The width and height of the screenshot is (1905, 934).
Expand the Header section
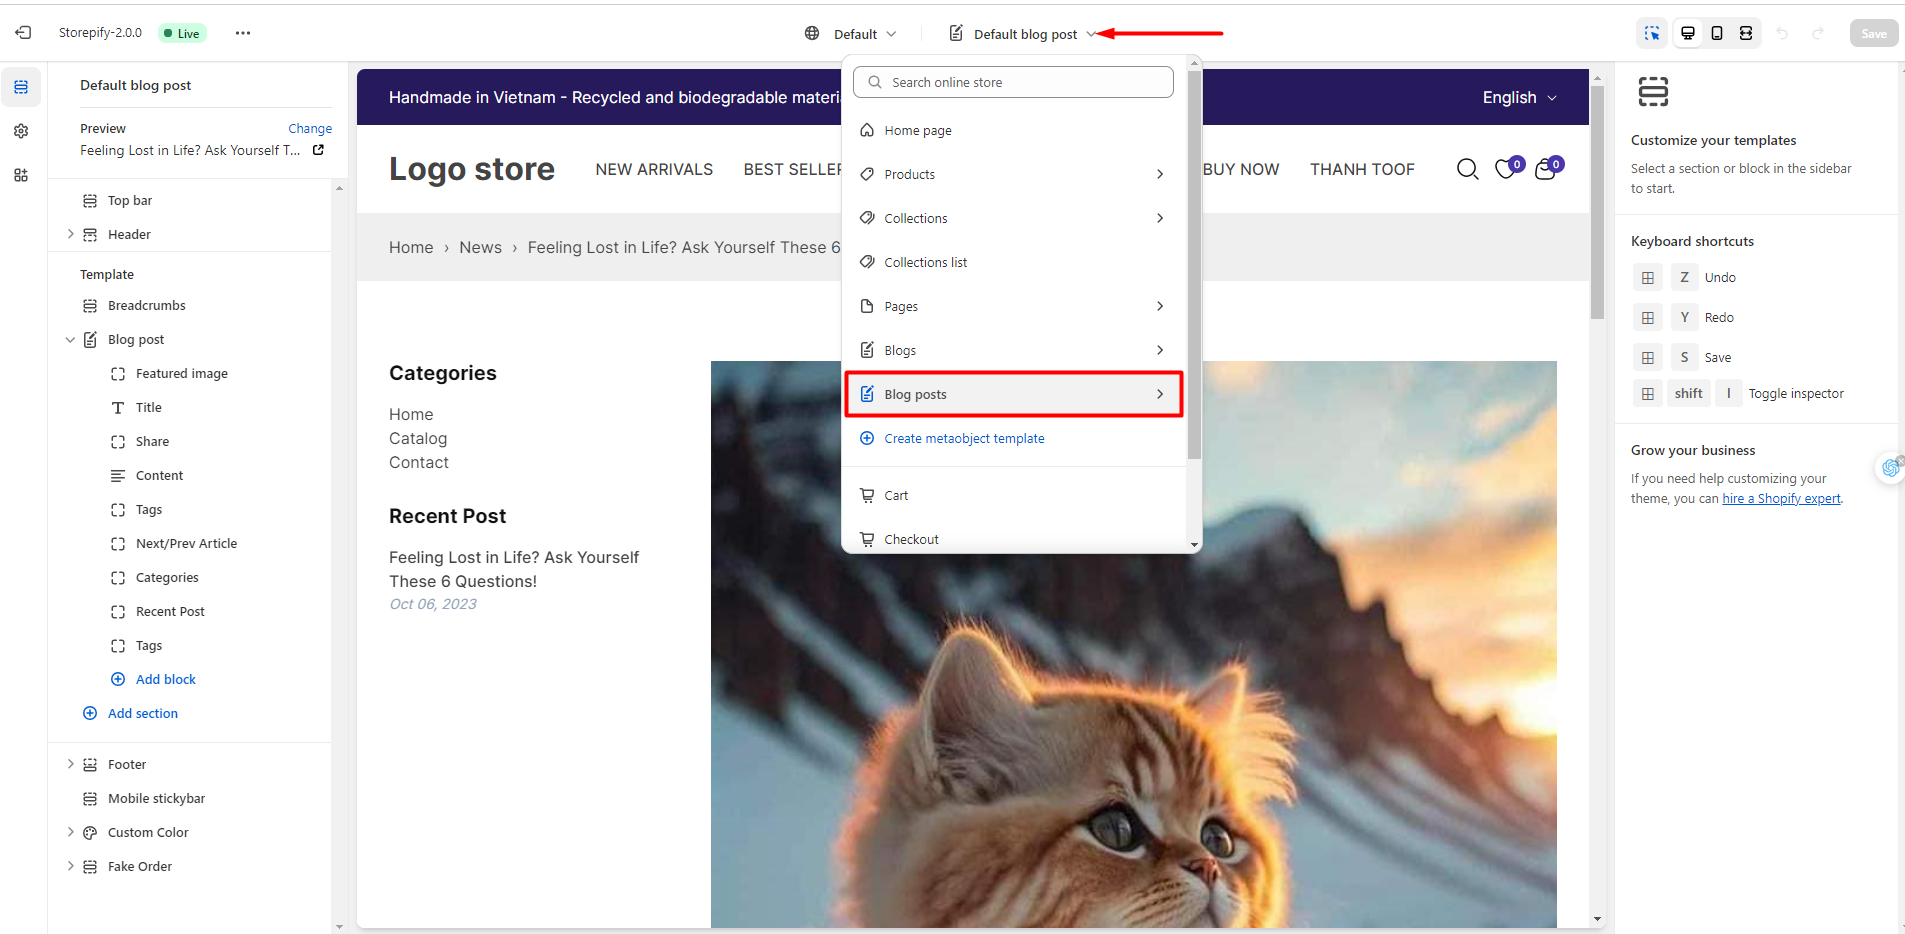[70, 234]
